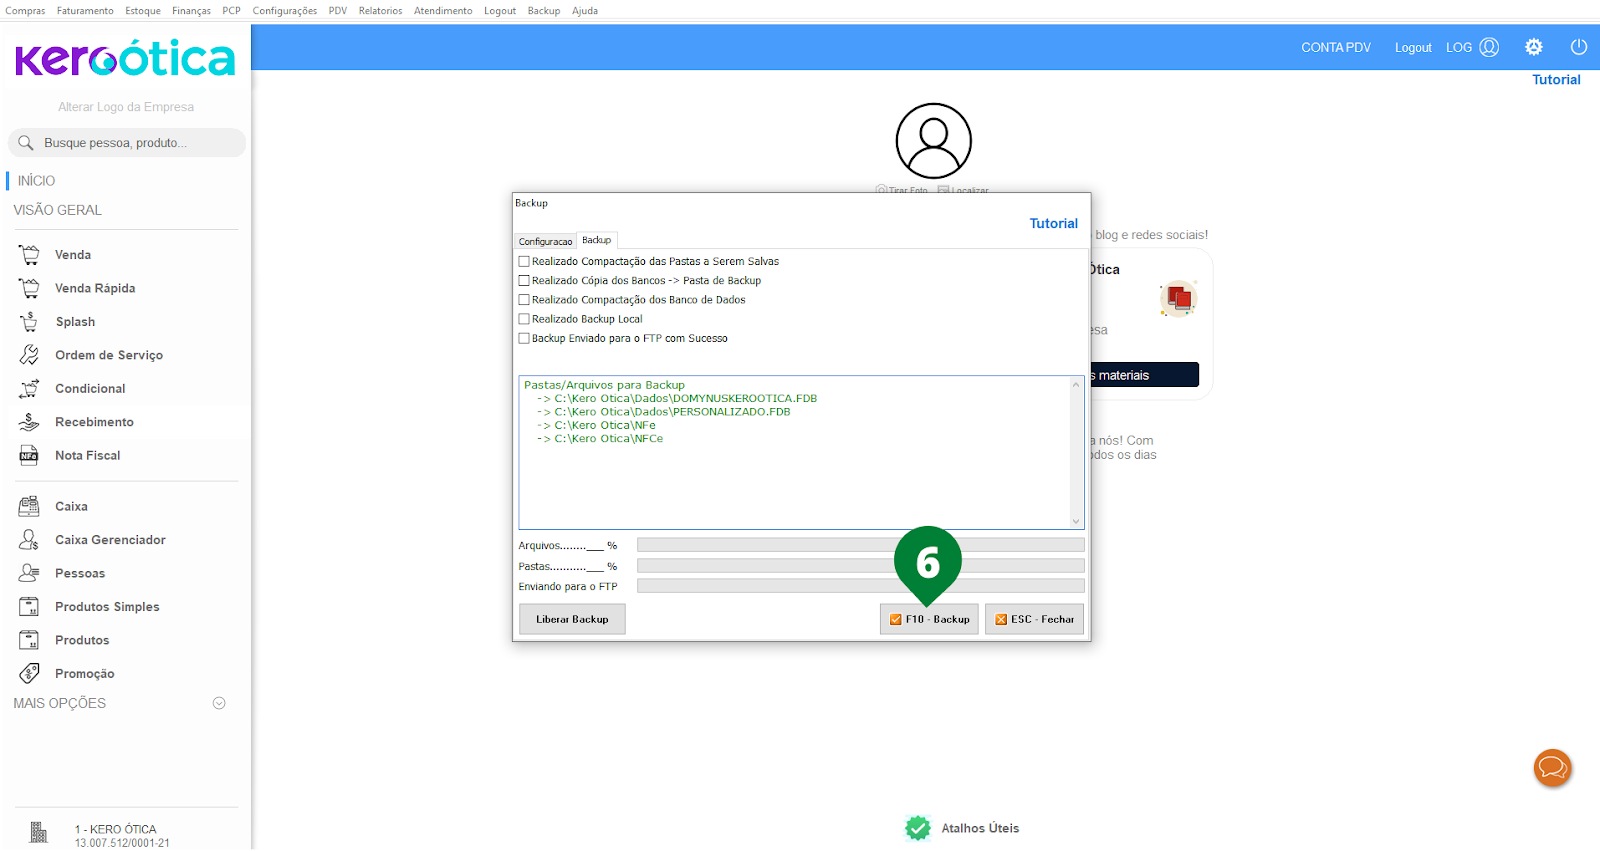Open the Configurações menu
This screenshot has width=1600, height=851.
click(284, 11)
